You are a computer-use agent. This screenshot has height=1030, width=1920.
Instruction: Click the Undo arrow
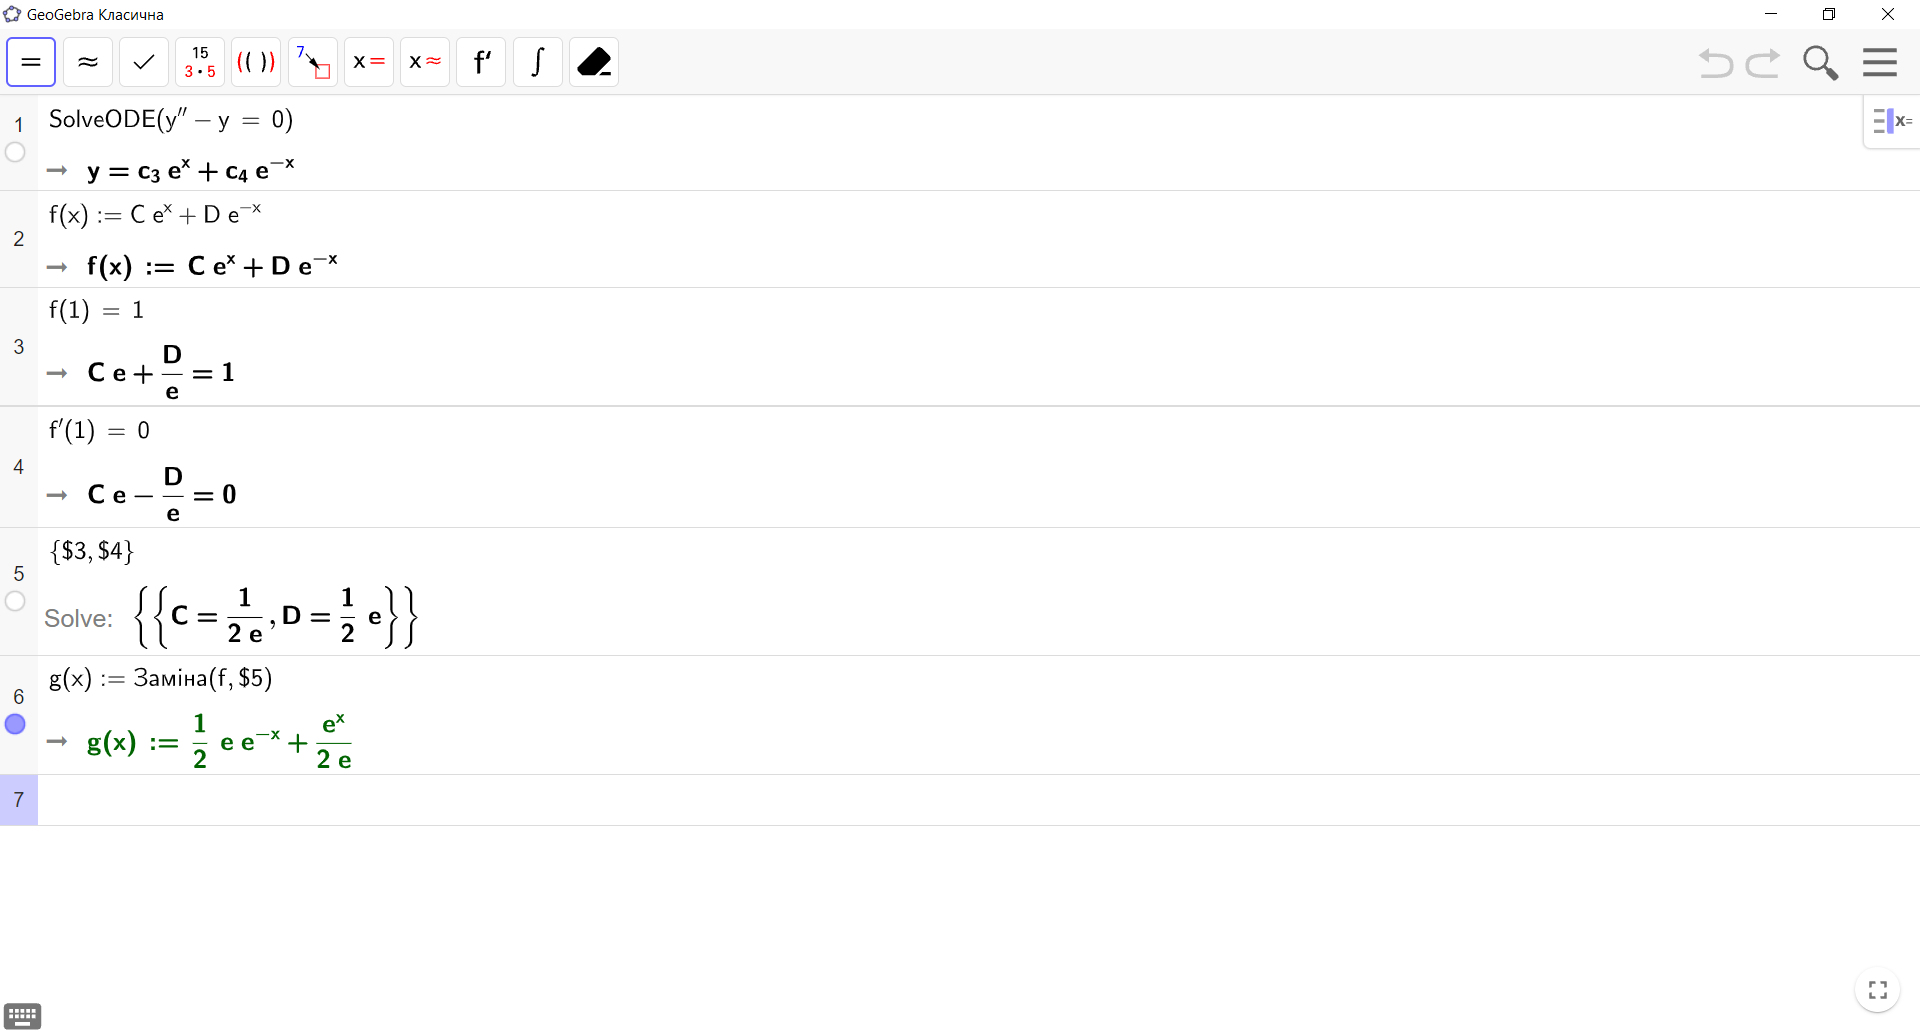pos(1716,63)
